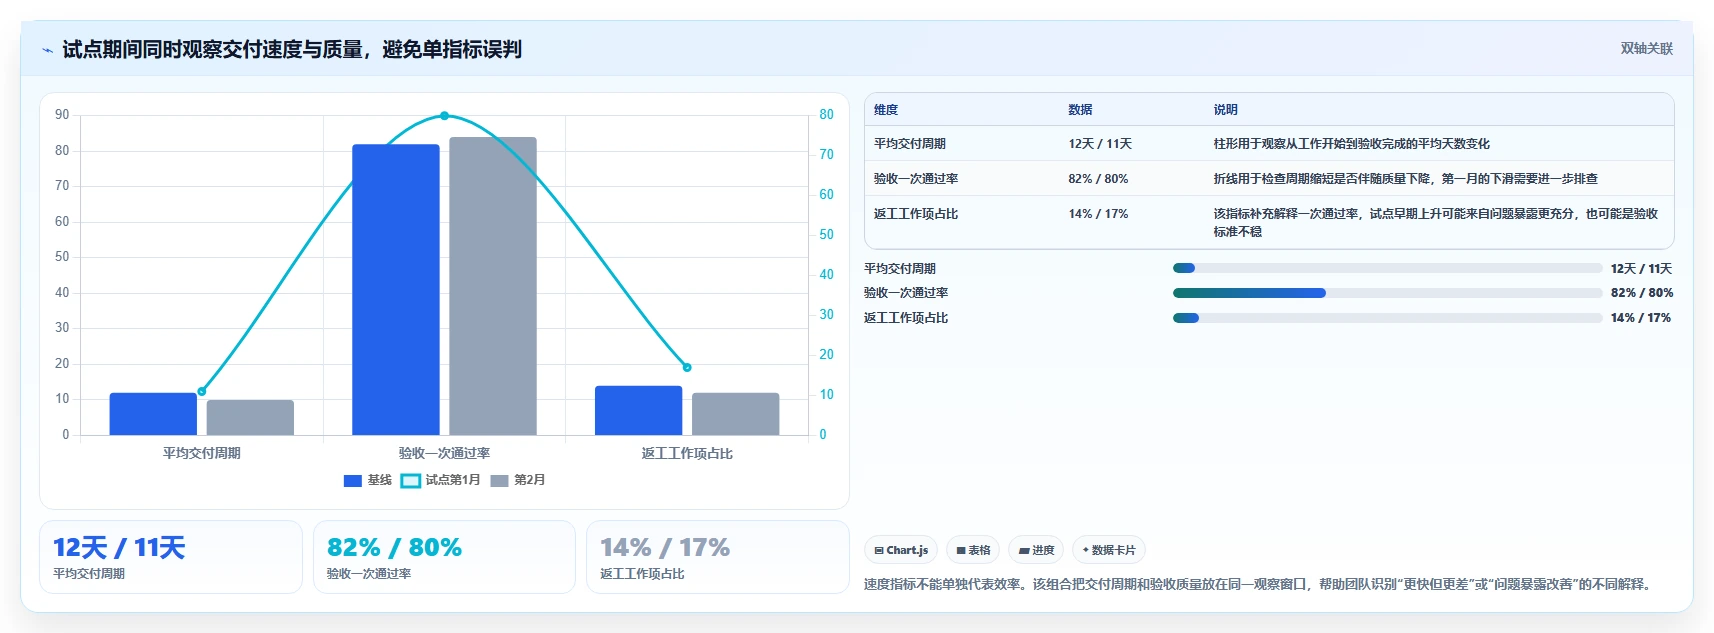Click the 12天 / 11天 progress value label
Image resolution: width=1714 pixels, height=633 pixels.
coord(1642,269)
